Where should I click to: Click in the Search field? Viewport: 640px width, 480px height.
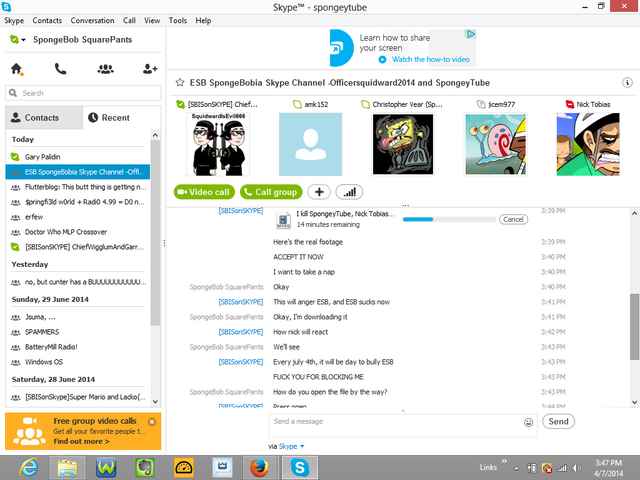(x=83, y=93)
